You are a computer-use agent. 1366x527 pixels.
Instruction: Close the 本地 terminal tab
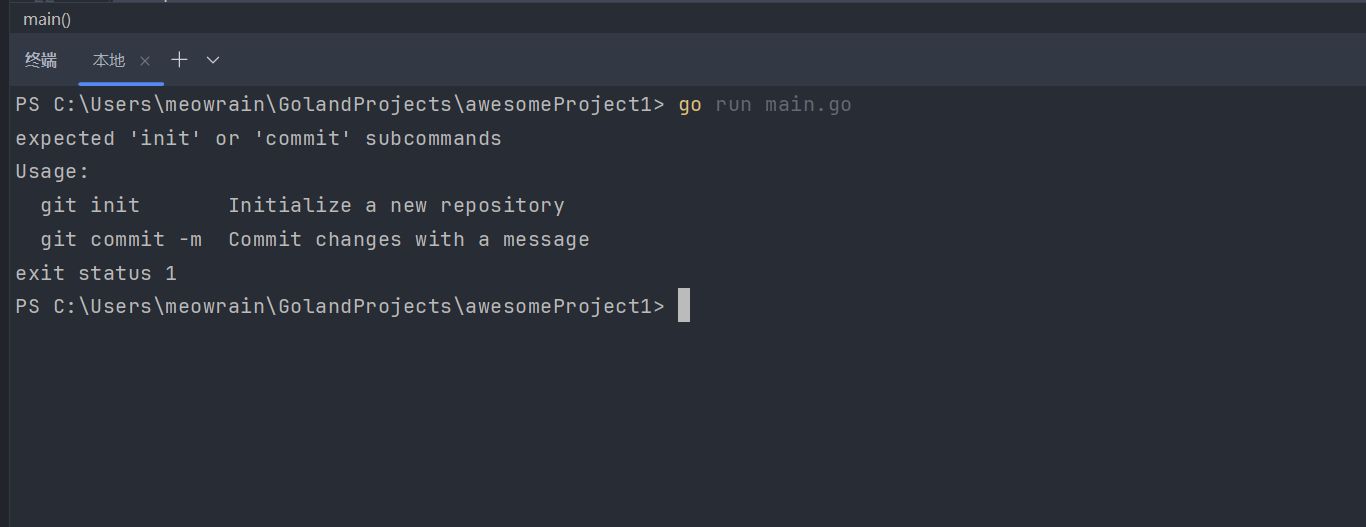pos(145,61)
